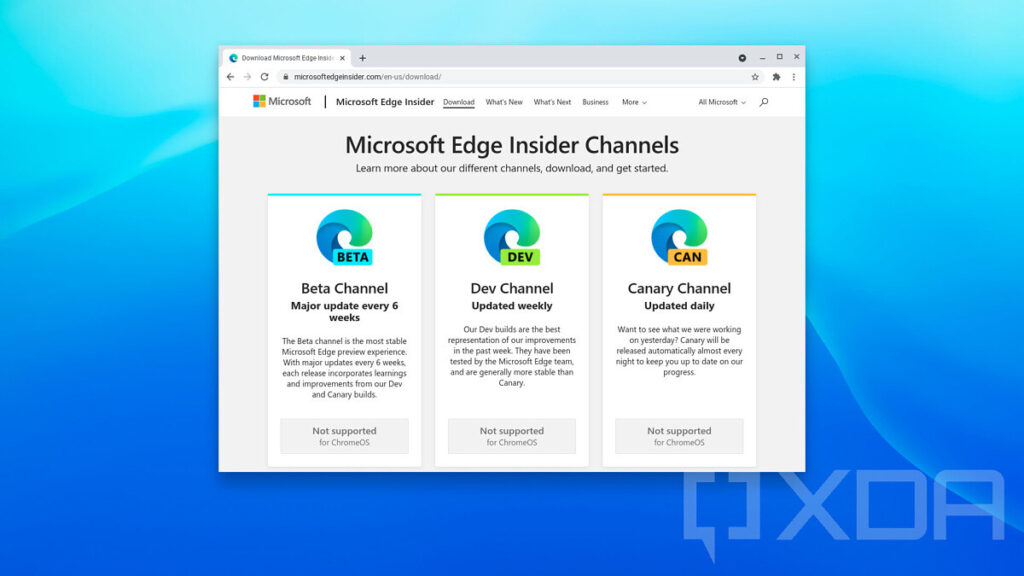
Task: Expand the More navigation dropdown
Action: pyautogui.click(x=633, y=102)
